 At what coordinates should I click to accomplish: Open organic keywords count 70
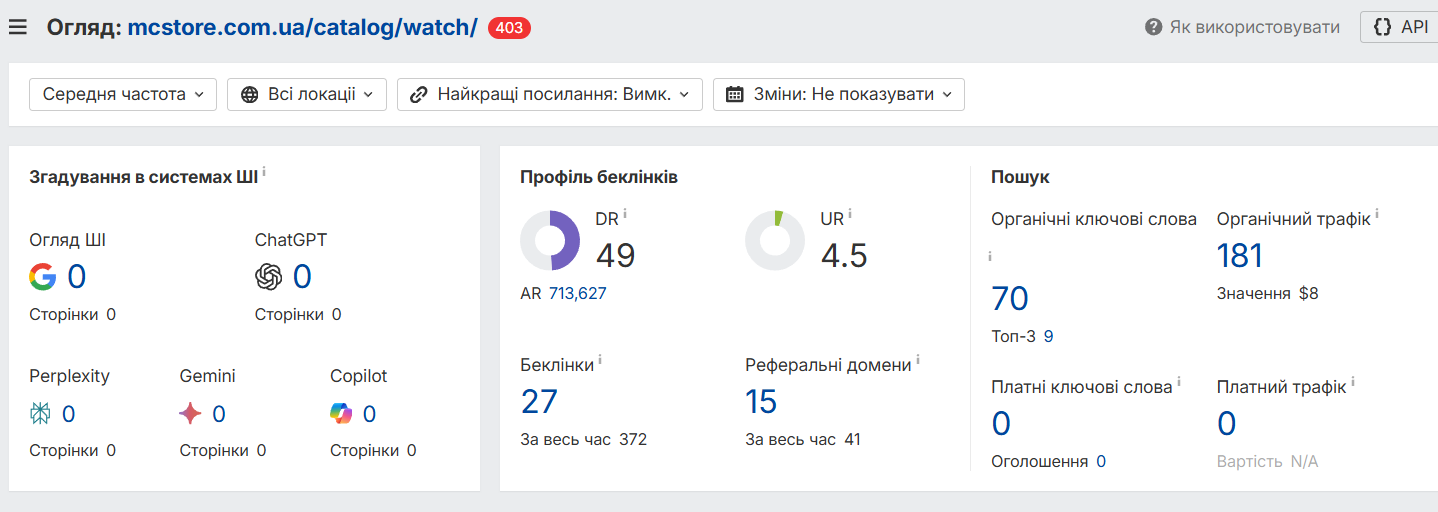pyautogui.click(x=1010, y=298)
